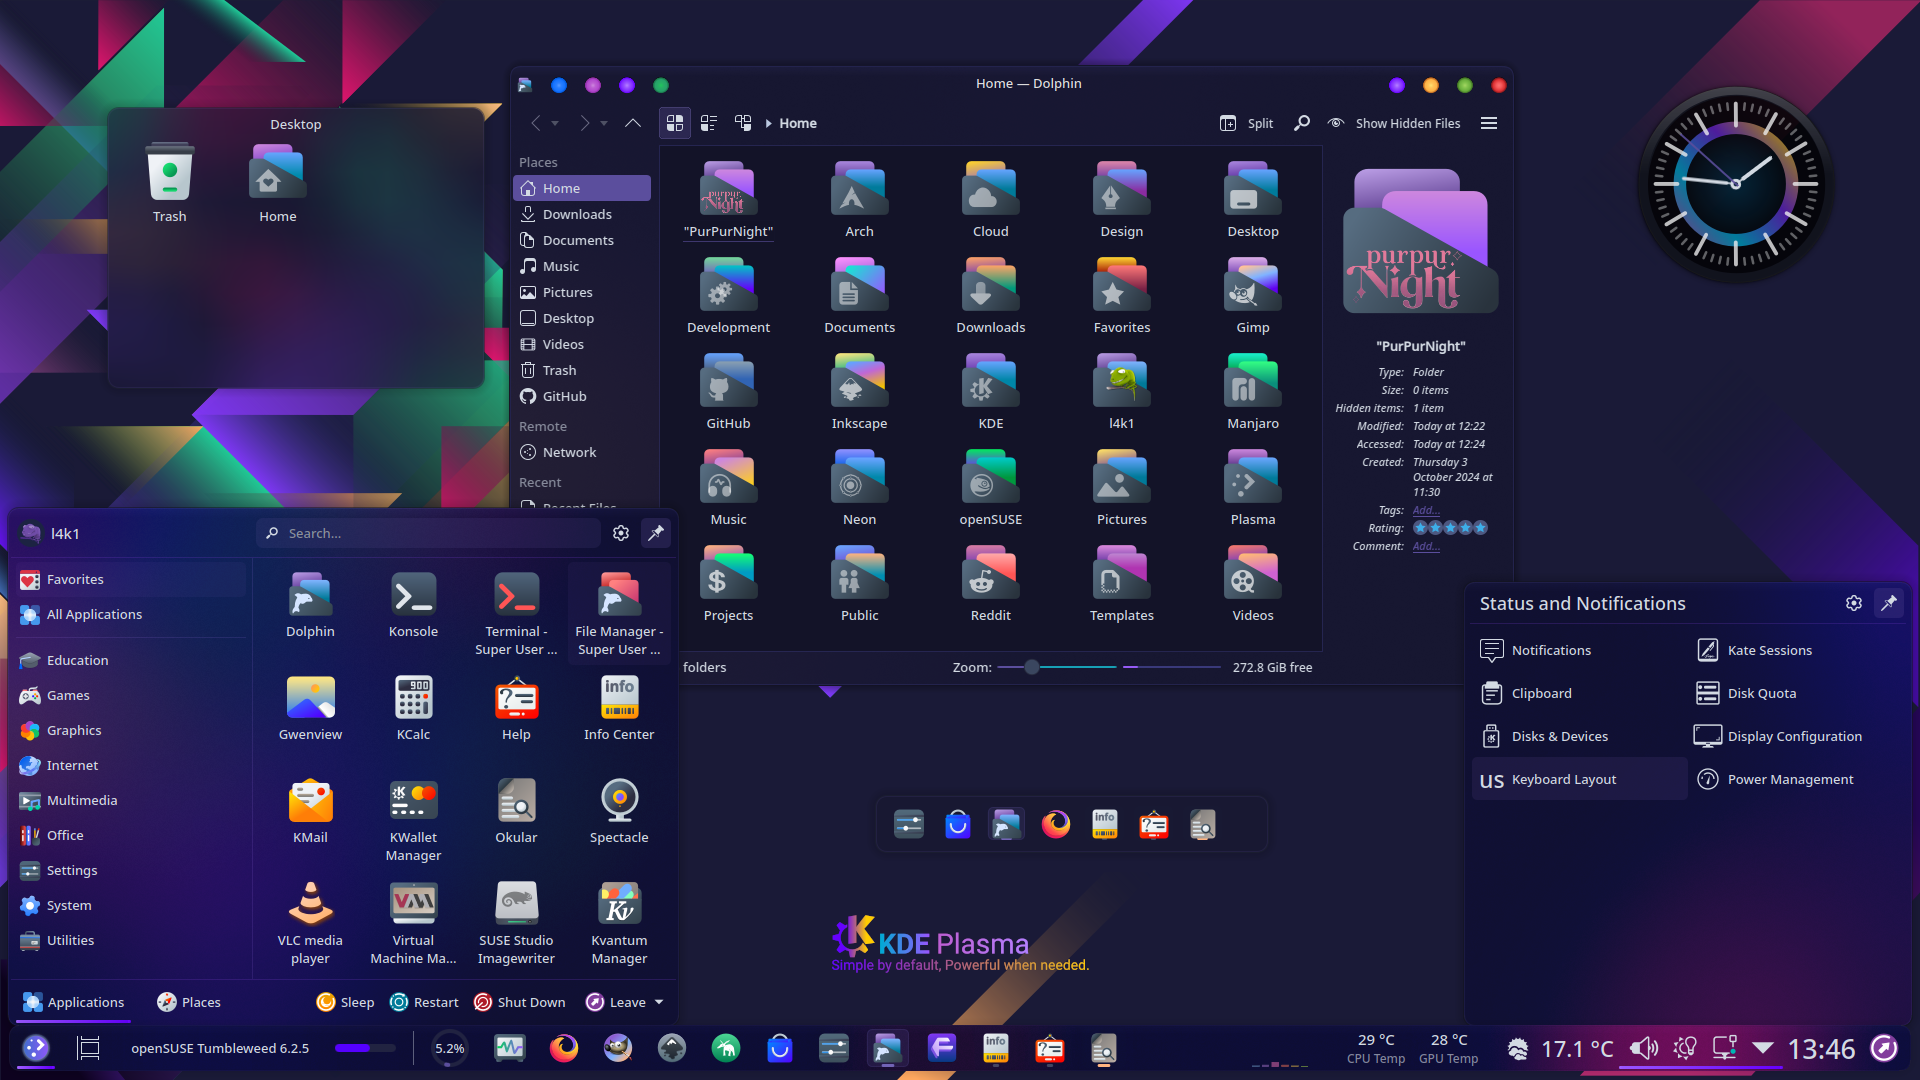Screen dimensions: 1920x1080
Task: Open Trash on the Desktop widget
Action: click(169, 183)
